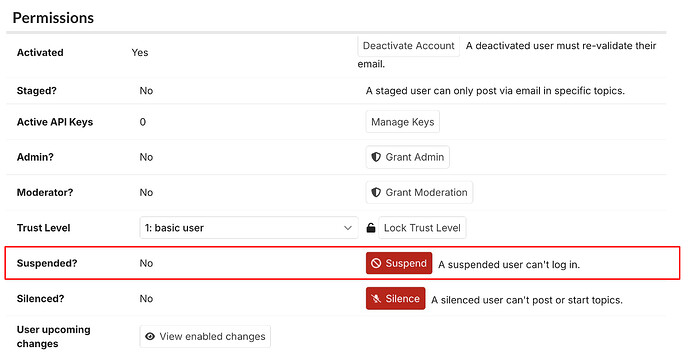
Task: Click the Staged? label
Action: click(37, 91)
